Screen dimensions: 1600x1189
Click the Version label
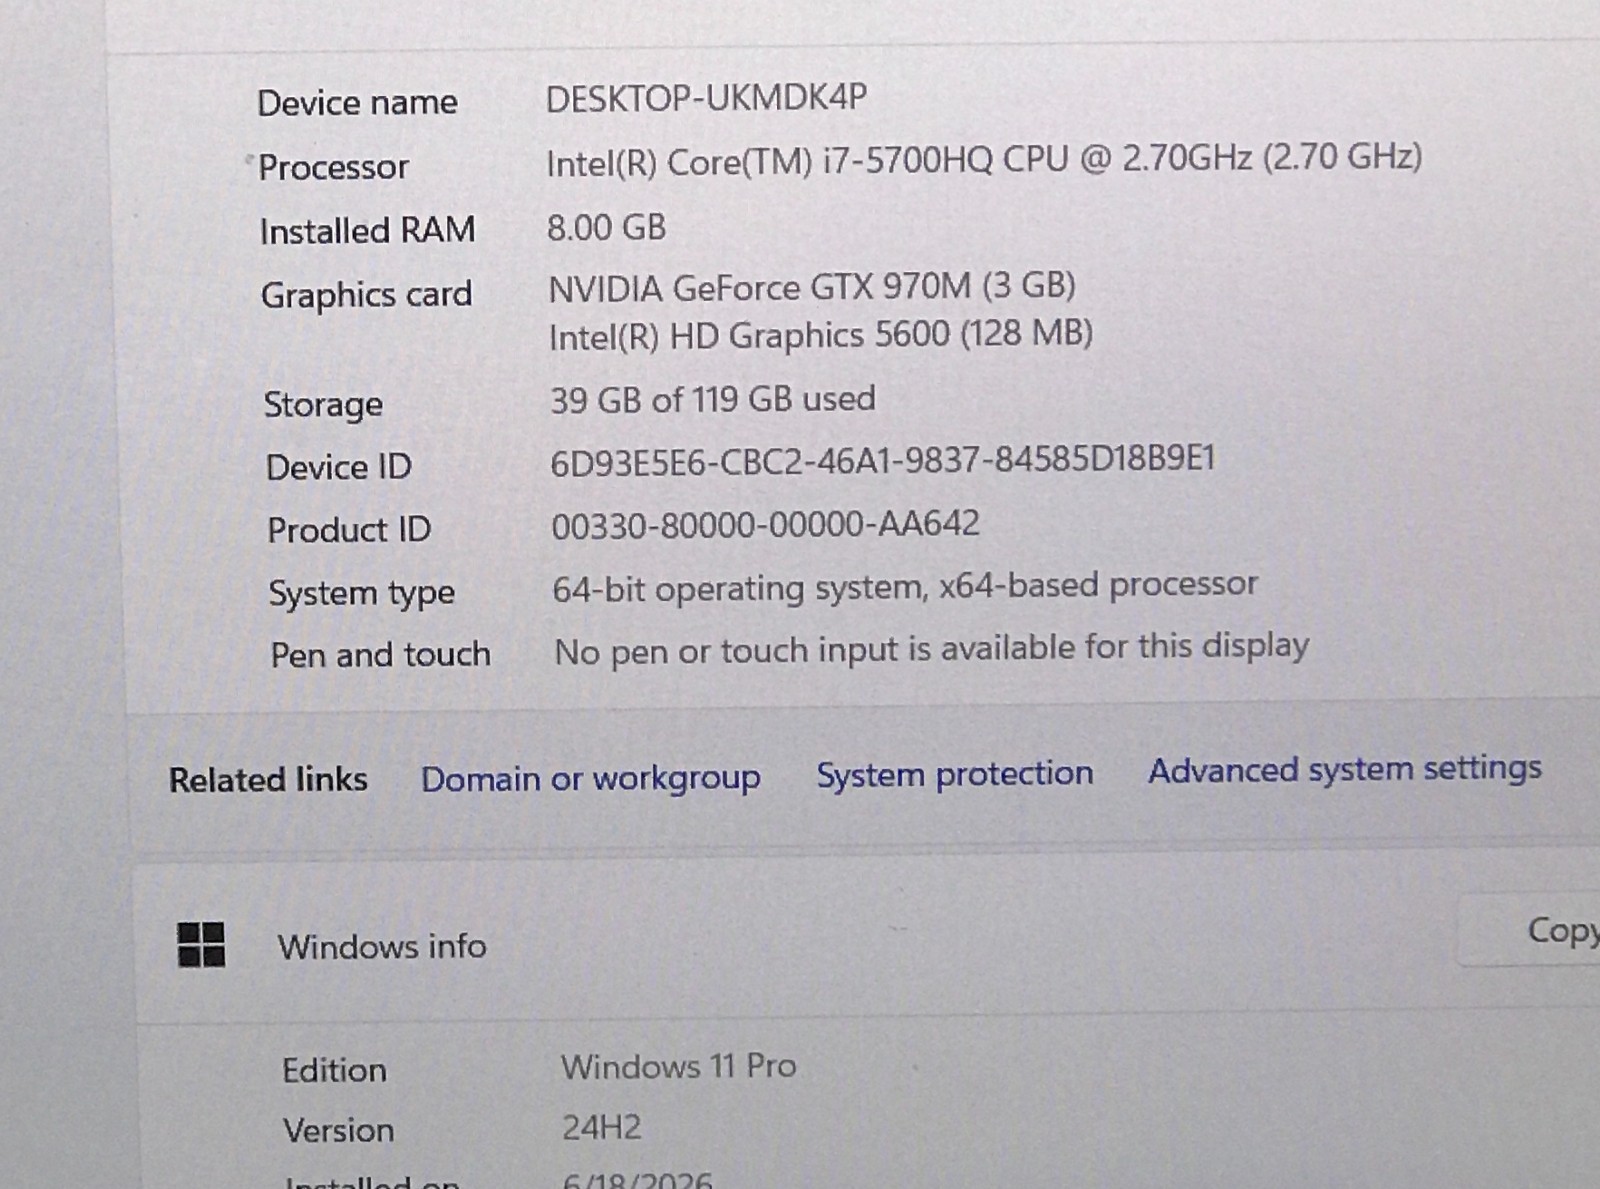pyautogui.click(x=338, y=1131)
